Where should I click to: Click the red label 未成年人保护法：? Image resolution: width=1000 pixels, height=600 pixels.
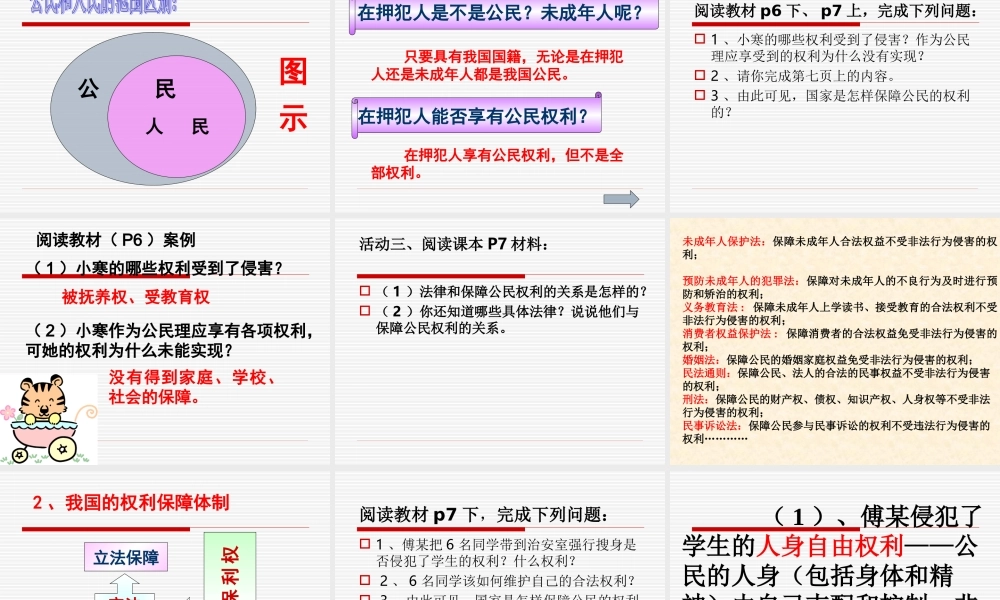[724, 241]
